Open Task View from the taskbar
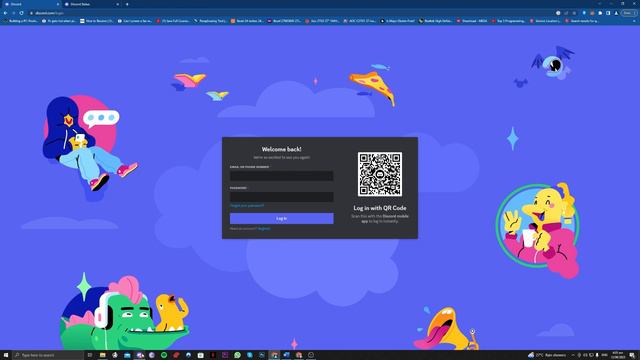The width and height of the screenshot is (640, 360). point(90,355)
